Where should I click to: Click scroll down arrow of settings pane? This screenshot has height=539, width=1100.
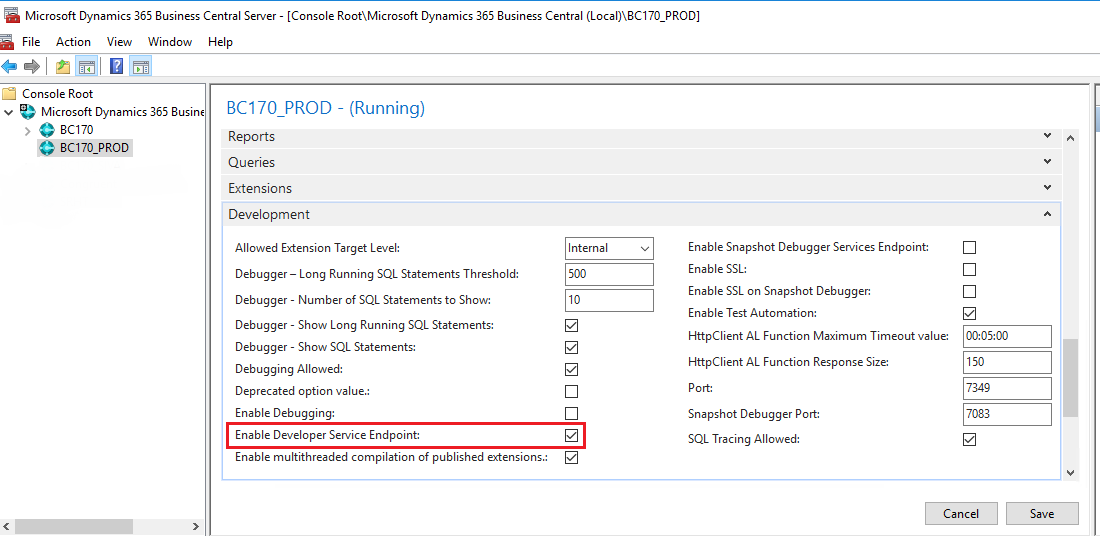[1070, 473]
